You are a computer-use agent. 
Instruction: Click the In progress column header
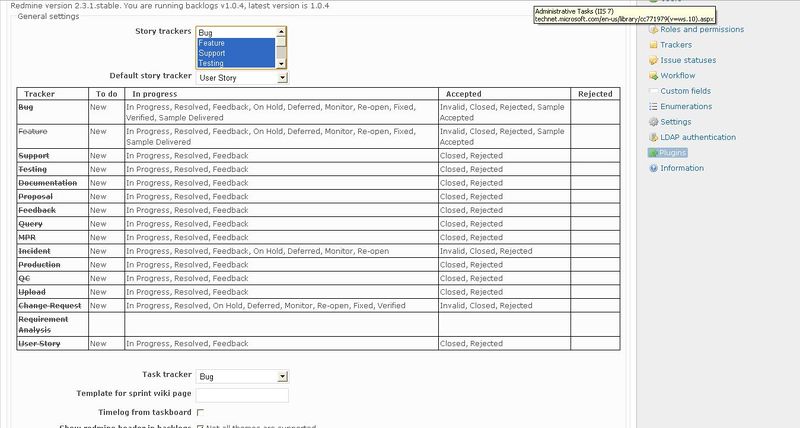(155, 94)
